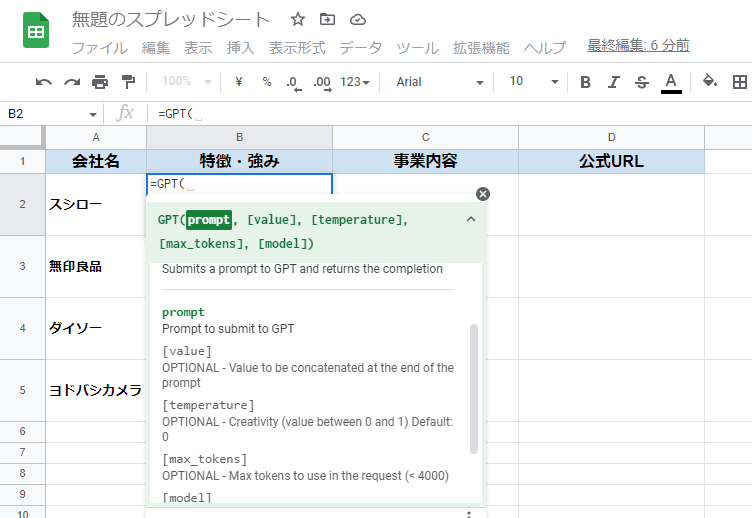Open the 挿入 menu
The height and width of the screenshot is (518, 752).
240,47
